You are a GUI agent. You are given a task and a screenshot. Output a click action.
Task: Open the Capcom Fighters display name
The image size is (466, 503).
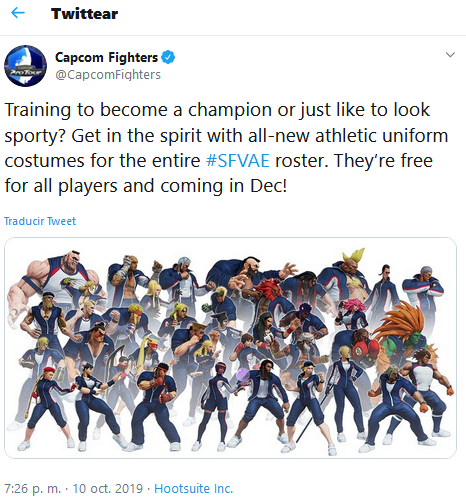106,57
